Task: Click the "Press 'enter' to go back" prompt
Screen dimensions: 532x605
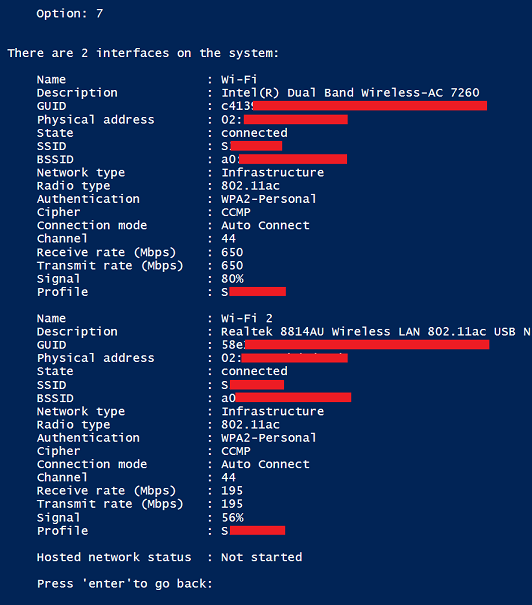Action: pos(125,583)
